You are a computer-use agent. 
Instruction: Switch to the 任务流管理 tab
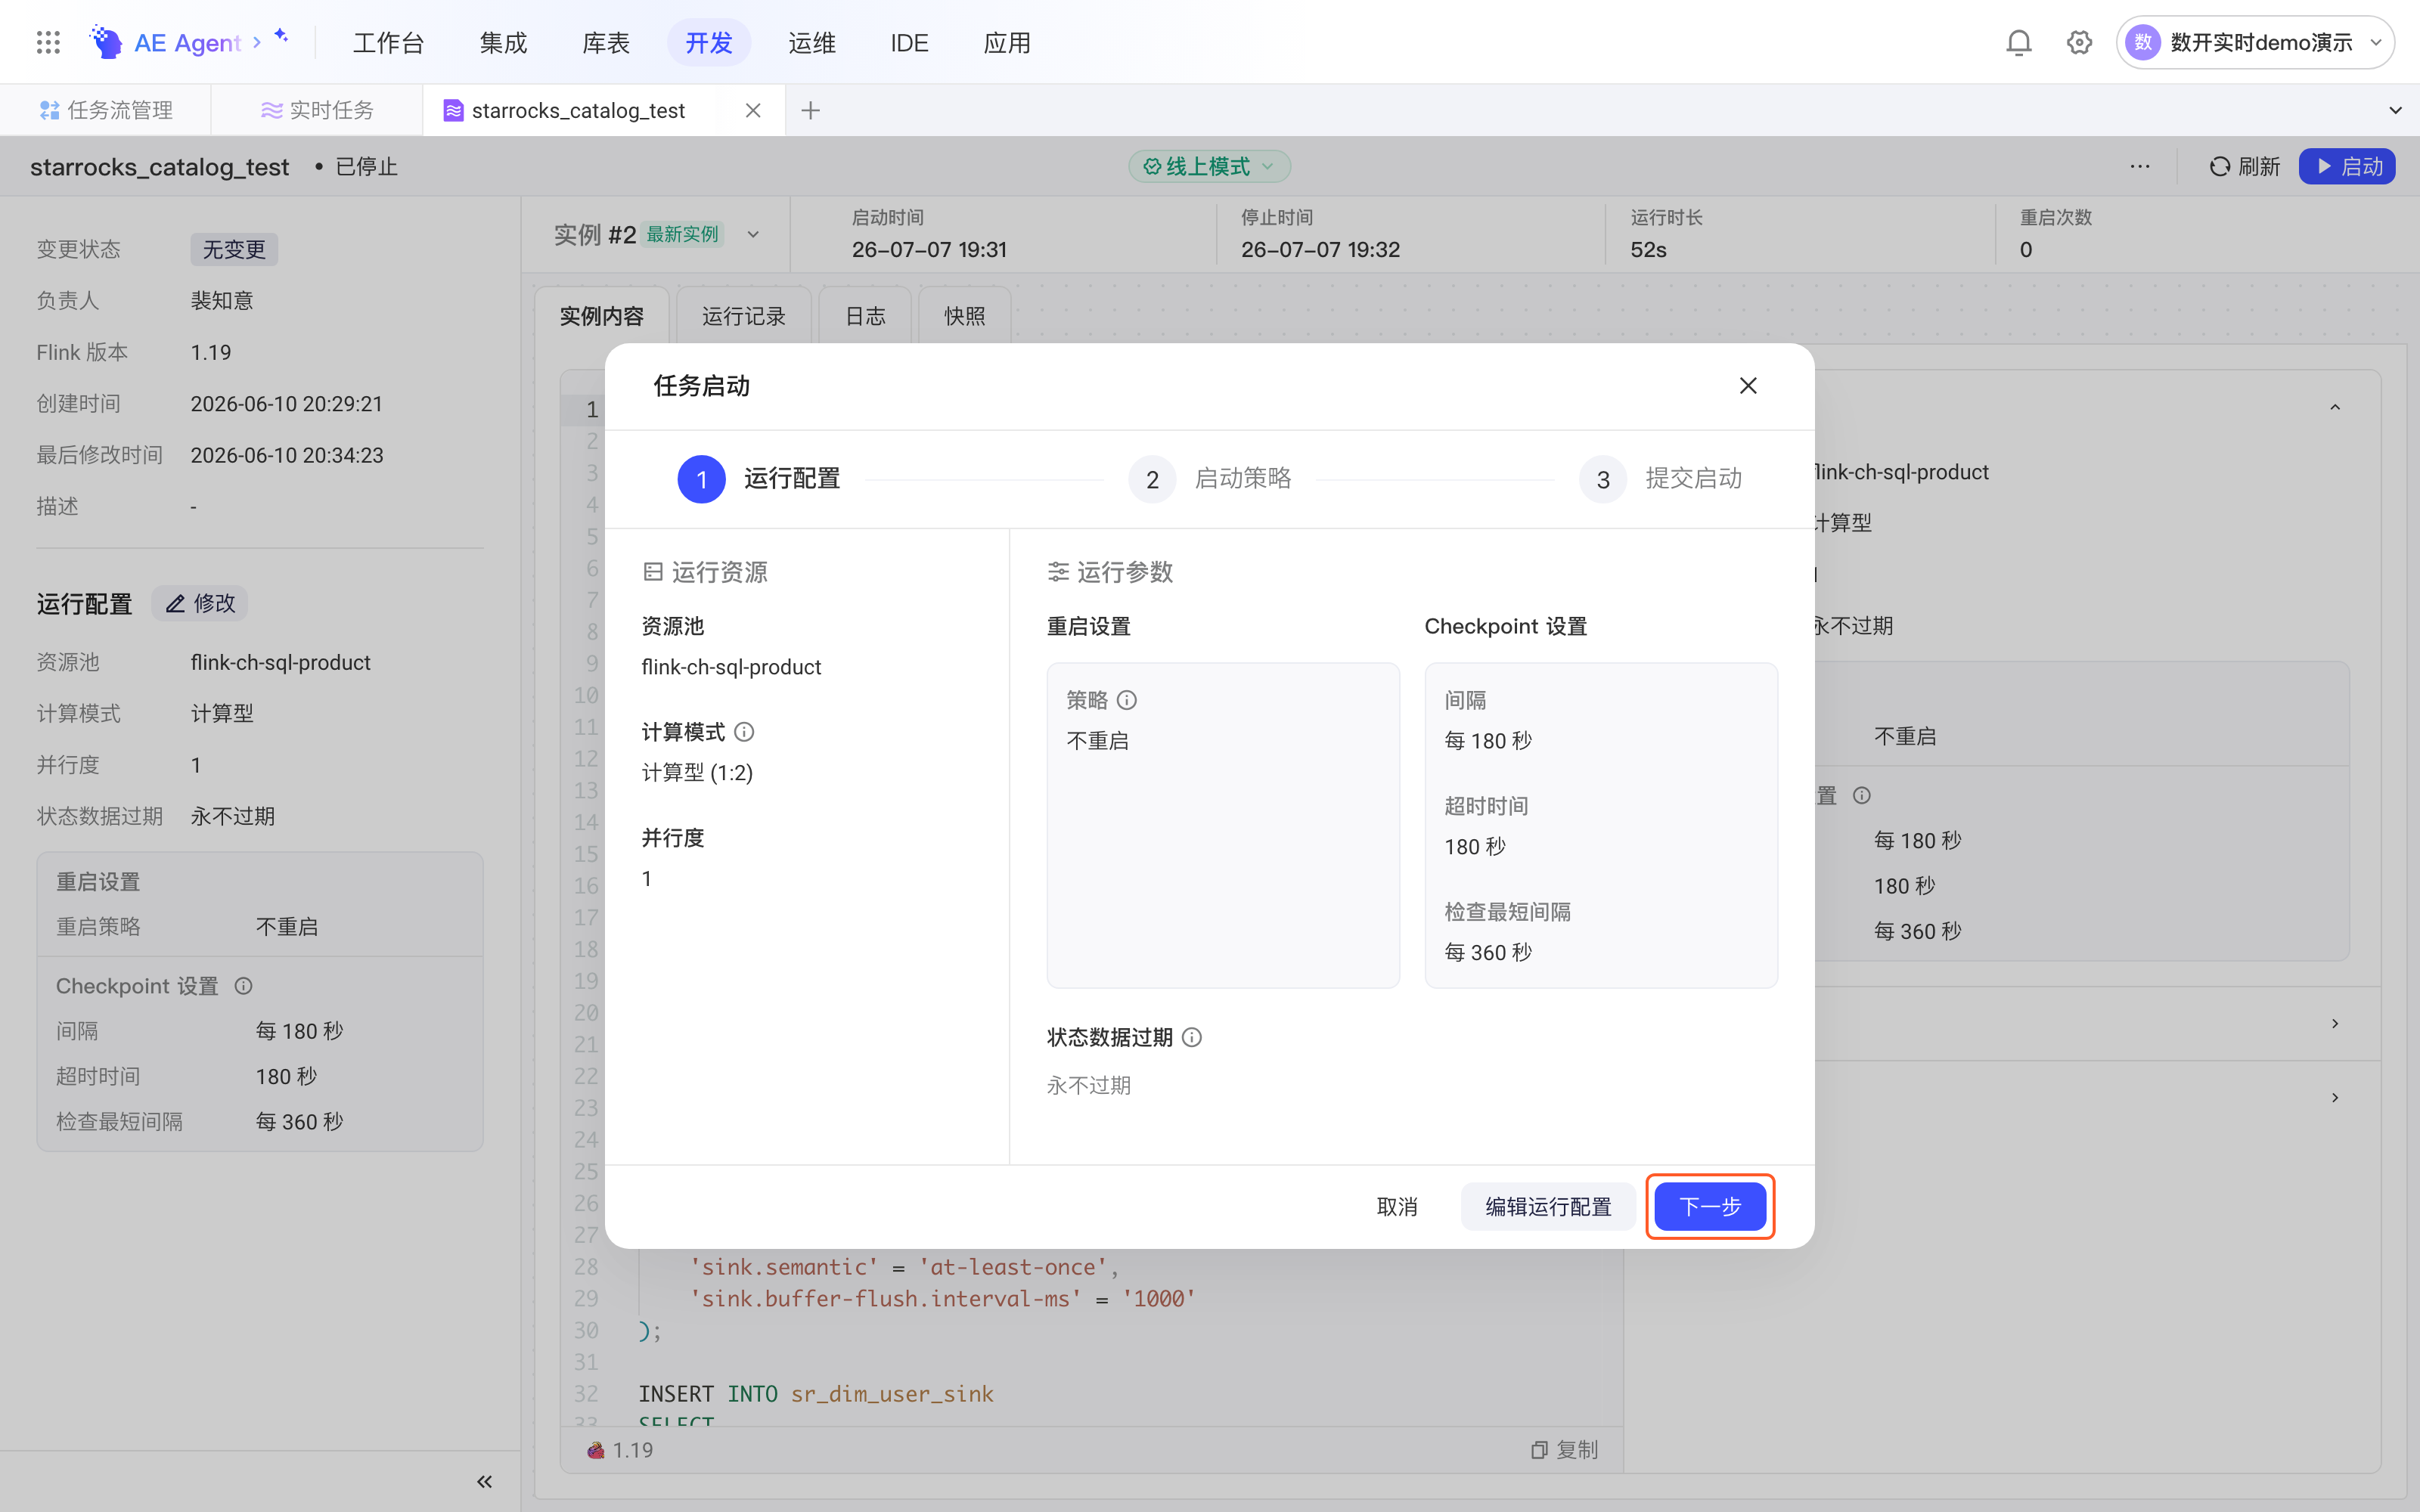(x=106, y=110)
